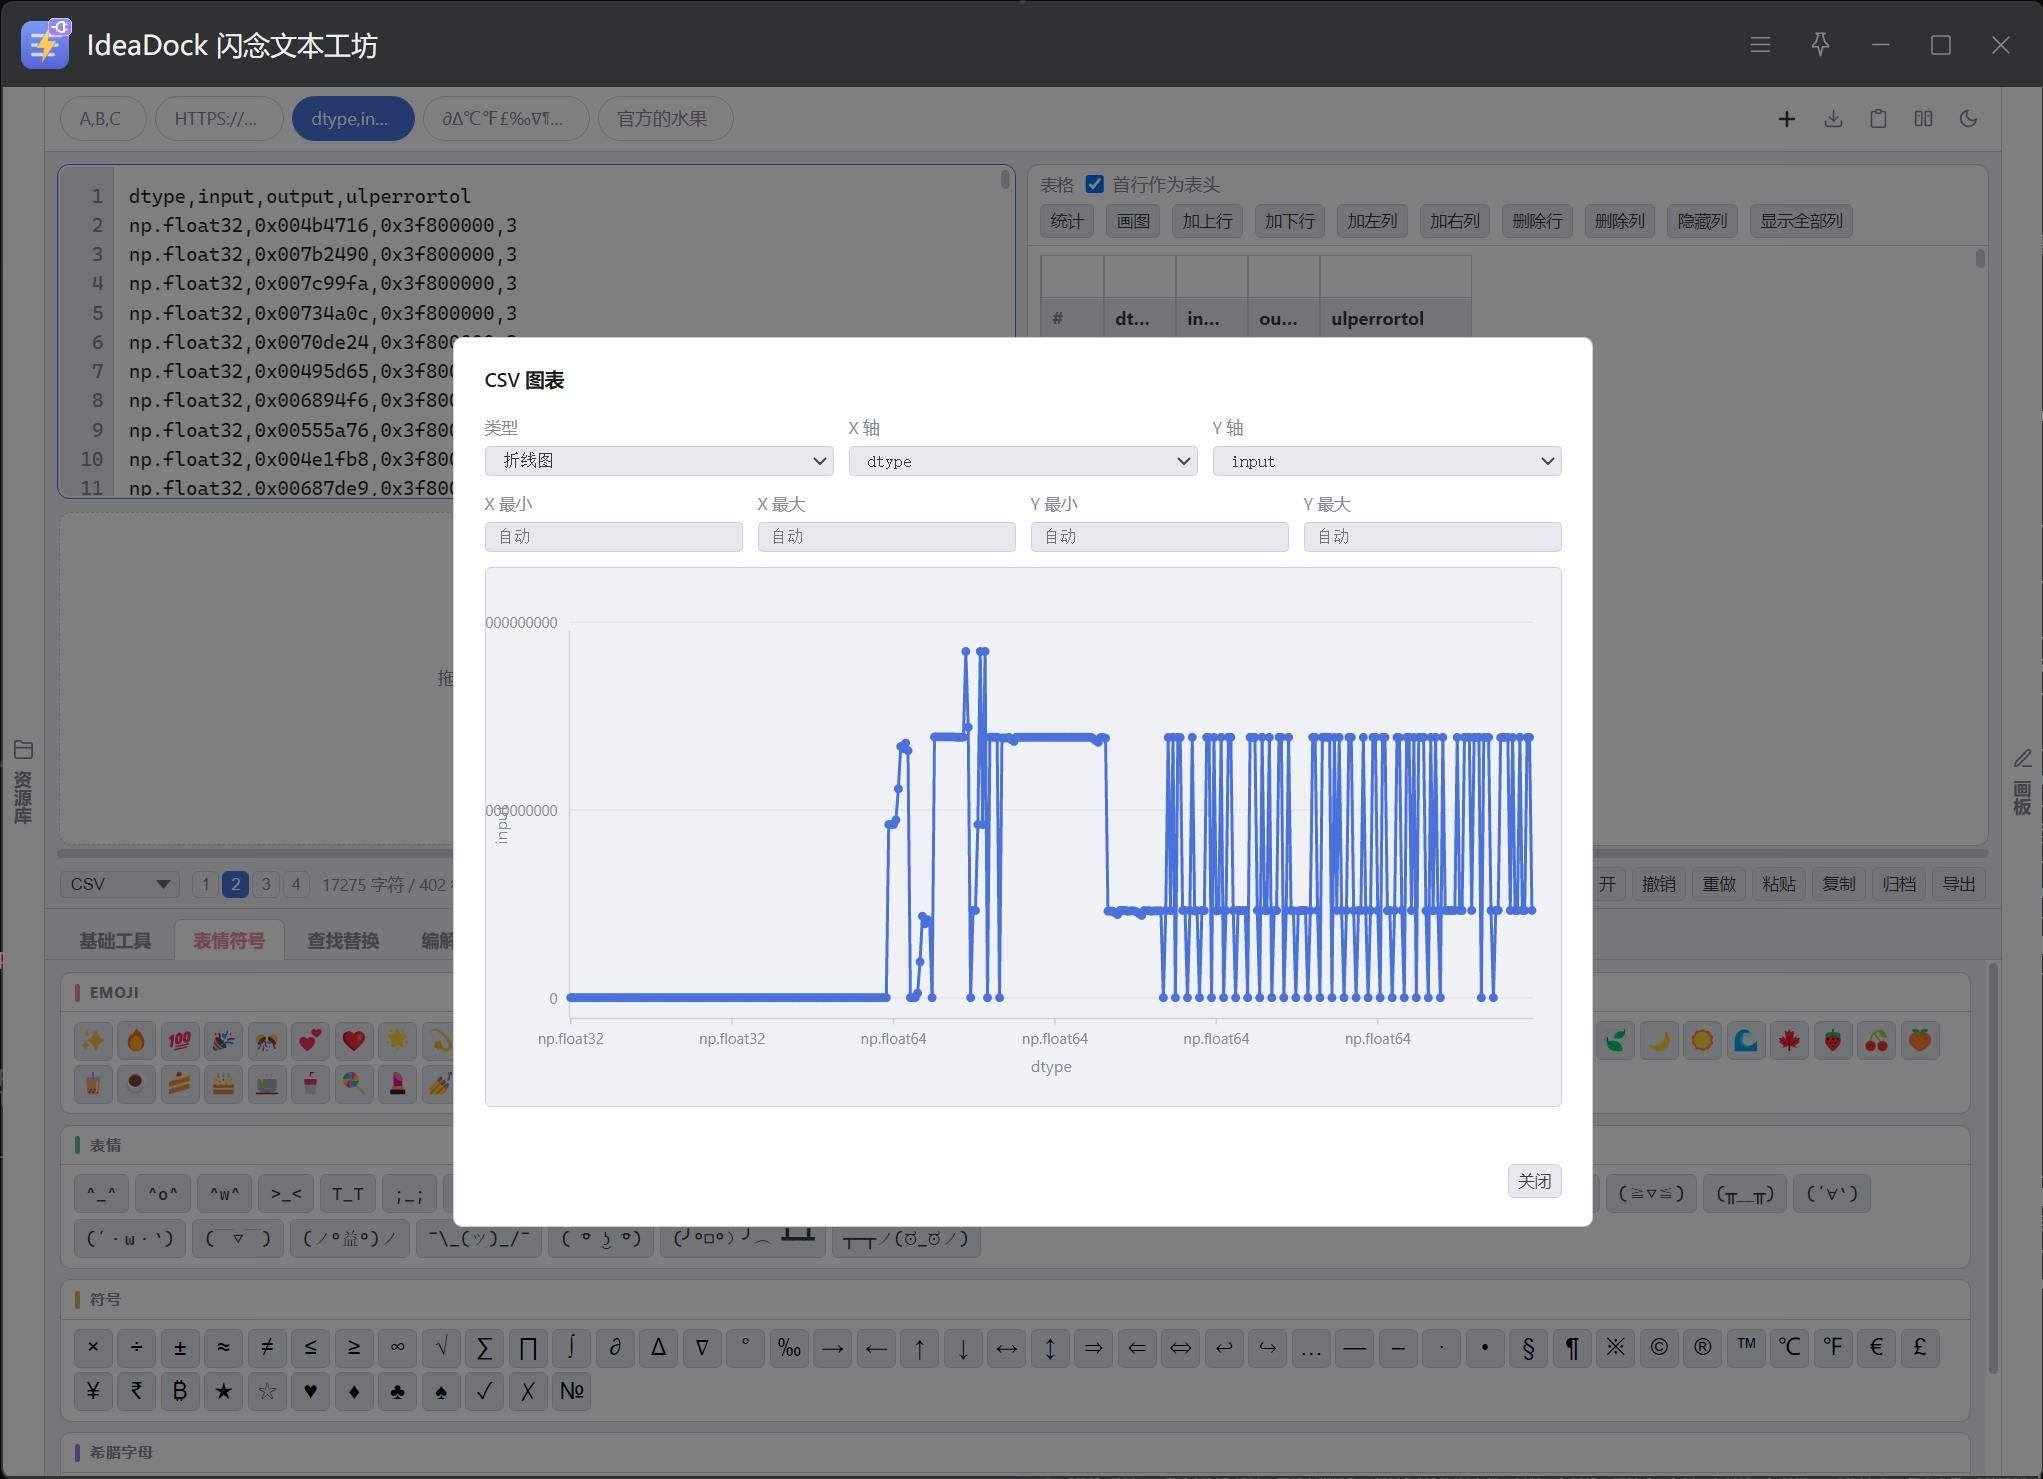
Task: Open the X 轴 dtype dropdown
Action: tap(1022, 461)
